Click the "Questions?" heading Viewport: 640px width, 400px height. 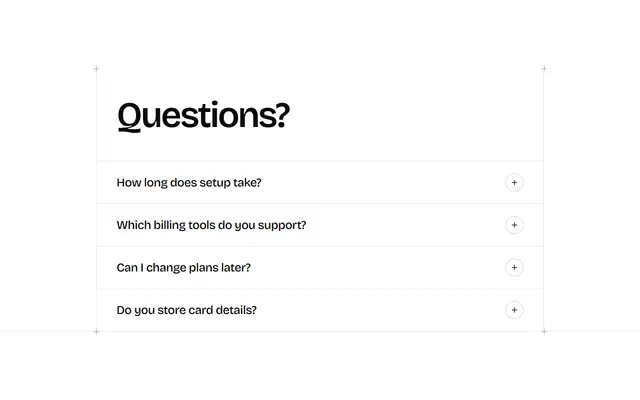click(x=203, y=116)
